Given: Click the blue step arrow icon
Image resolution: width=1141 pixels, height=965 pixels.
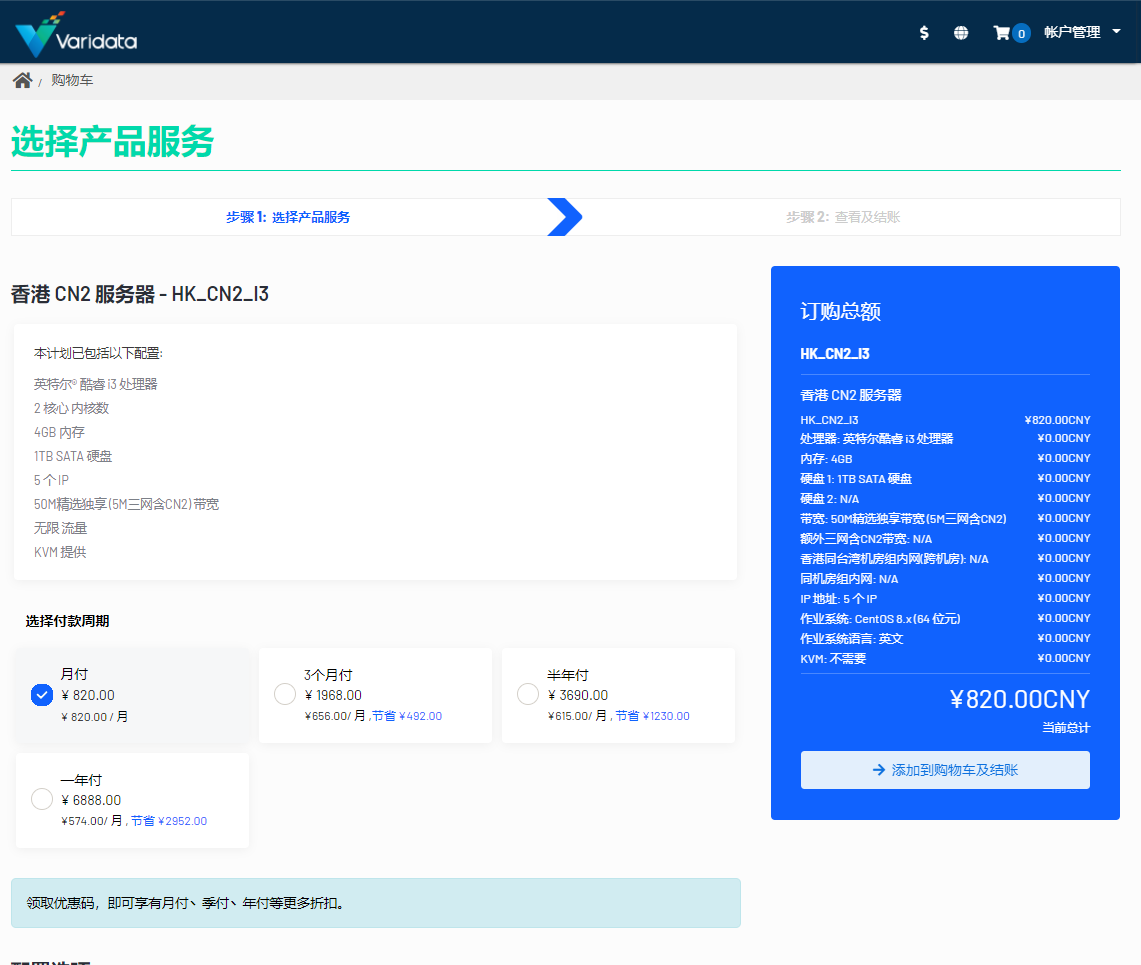Looking at the screenshot, I should coord(565,216).
